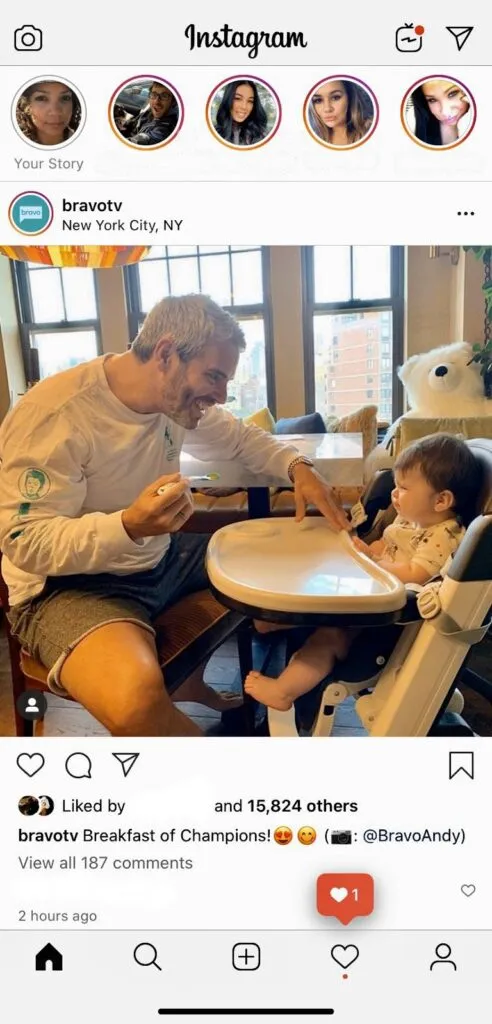The width and height of the screenshot is (492, 1024).
Task: Share the post with paper plane icon
Action: [x=125, y=764]
